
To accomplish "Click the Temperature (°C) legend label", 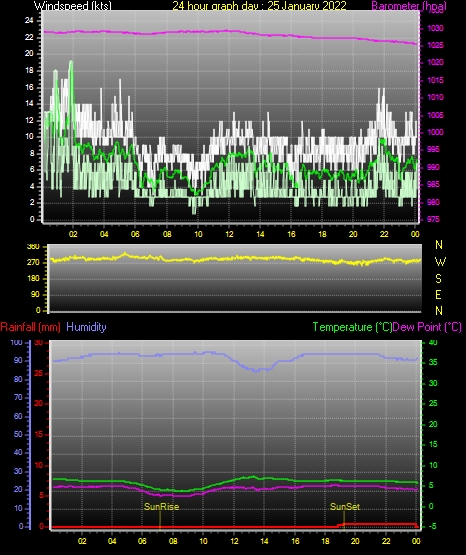I will pyautogui.click(x=352, y=327).
